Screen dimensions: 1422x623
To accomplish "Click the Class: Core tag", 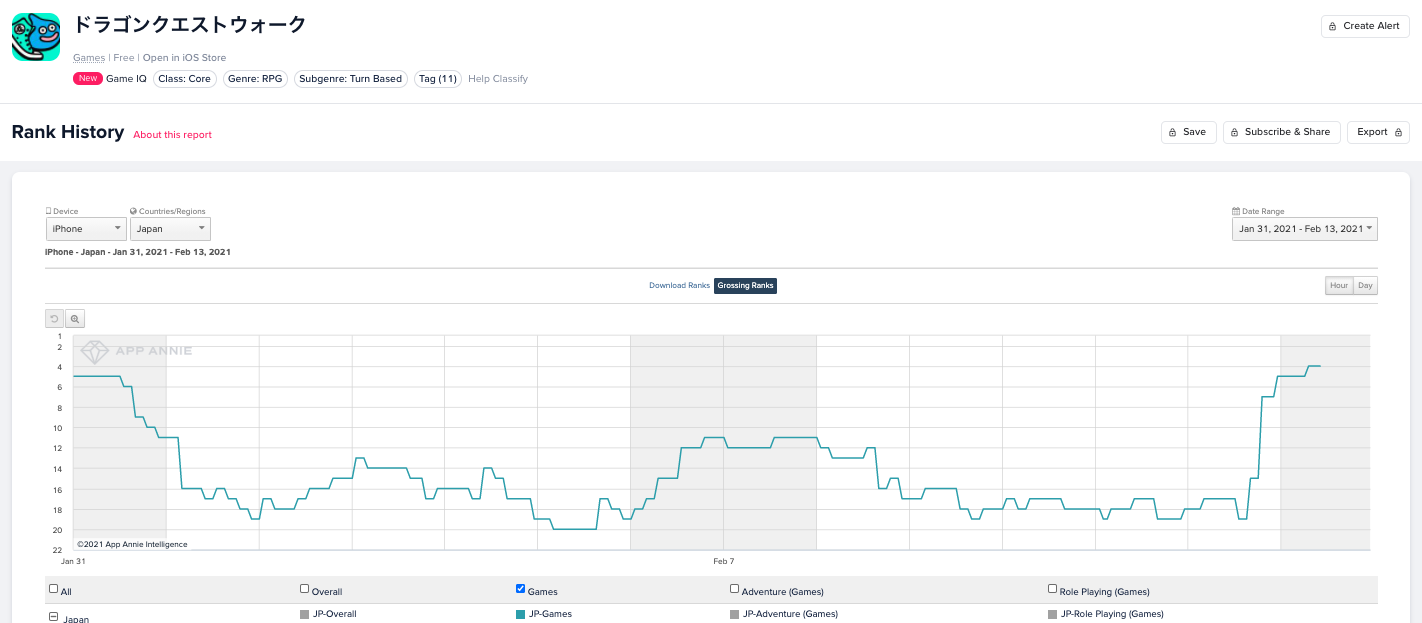I will 185,79.
